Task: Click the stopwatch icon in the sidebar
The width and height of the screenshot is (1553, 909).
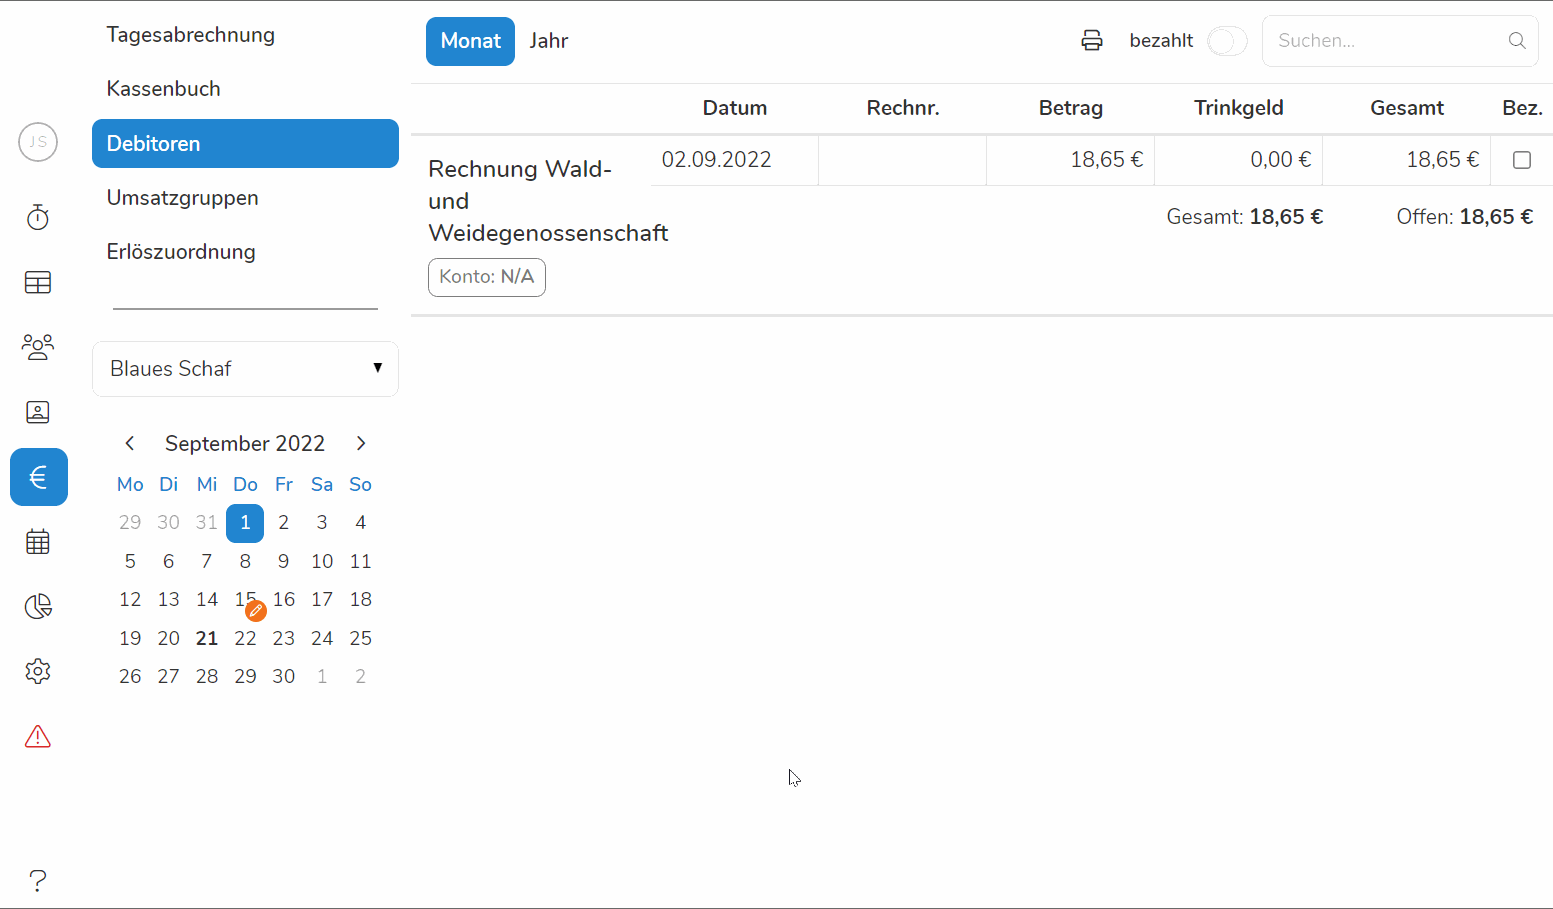Action: pos(38,217)
